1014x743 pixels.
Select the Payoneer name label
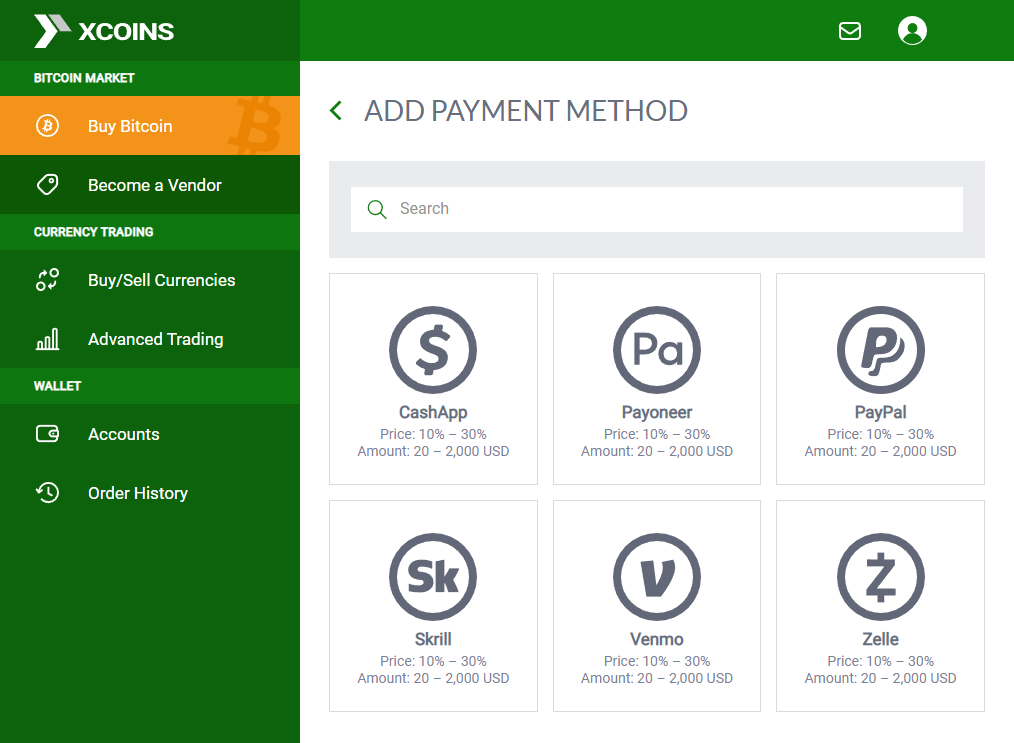point(657,412)
